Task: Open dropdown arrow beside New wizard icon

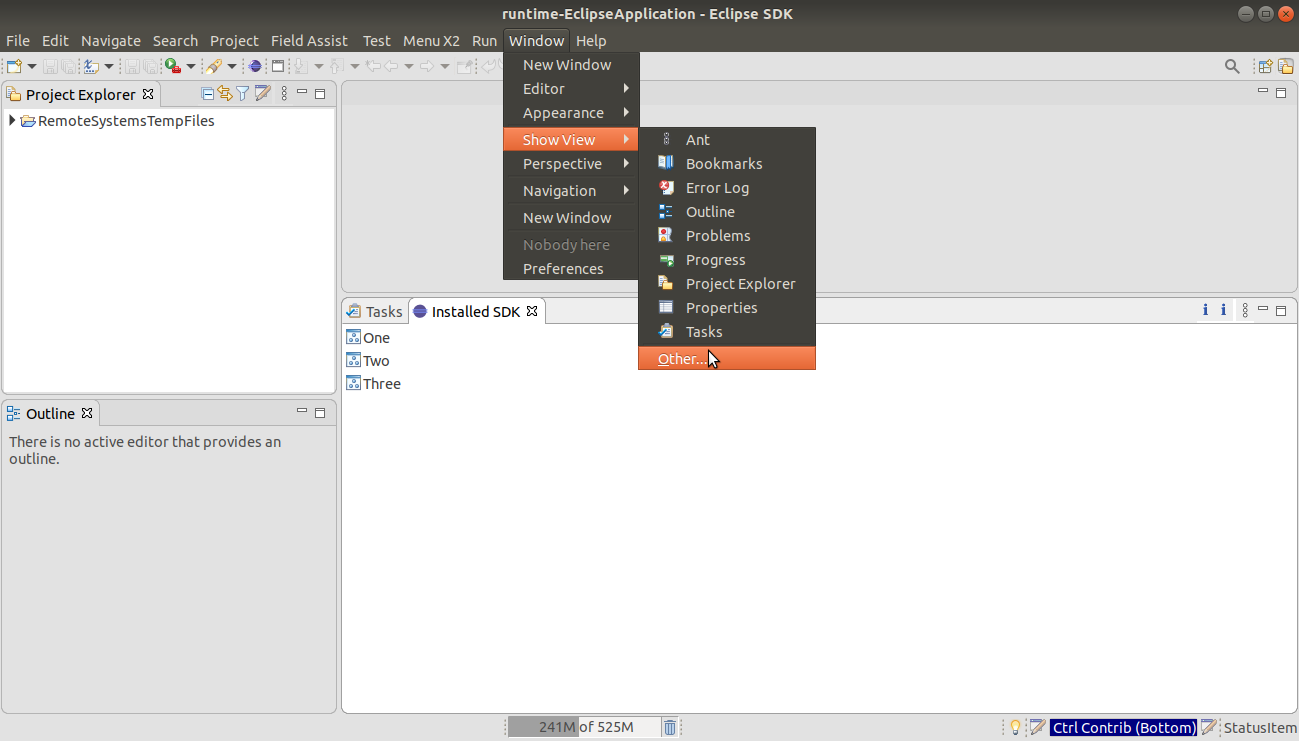Action: (32, 66)
